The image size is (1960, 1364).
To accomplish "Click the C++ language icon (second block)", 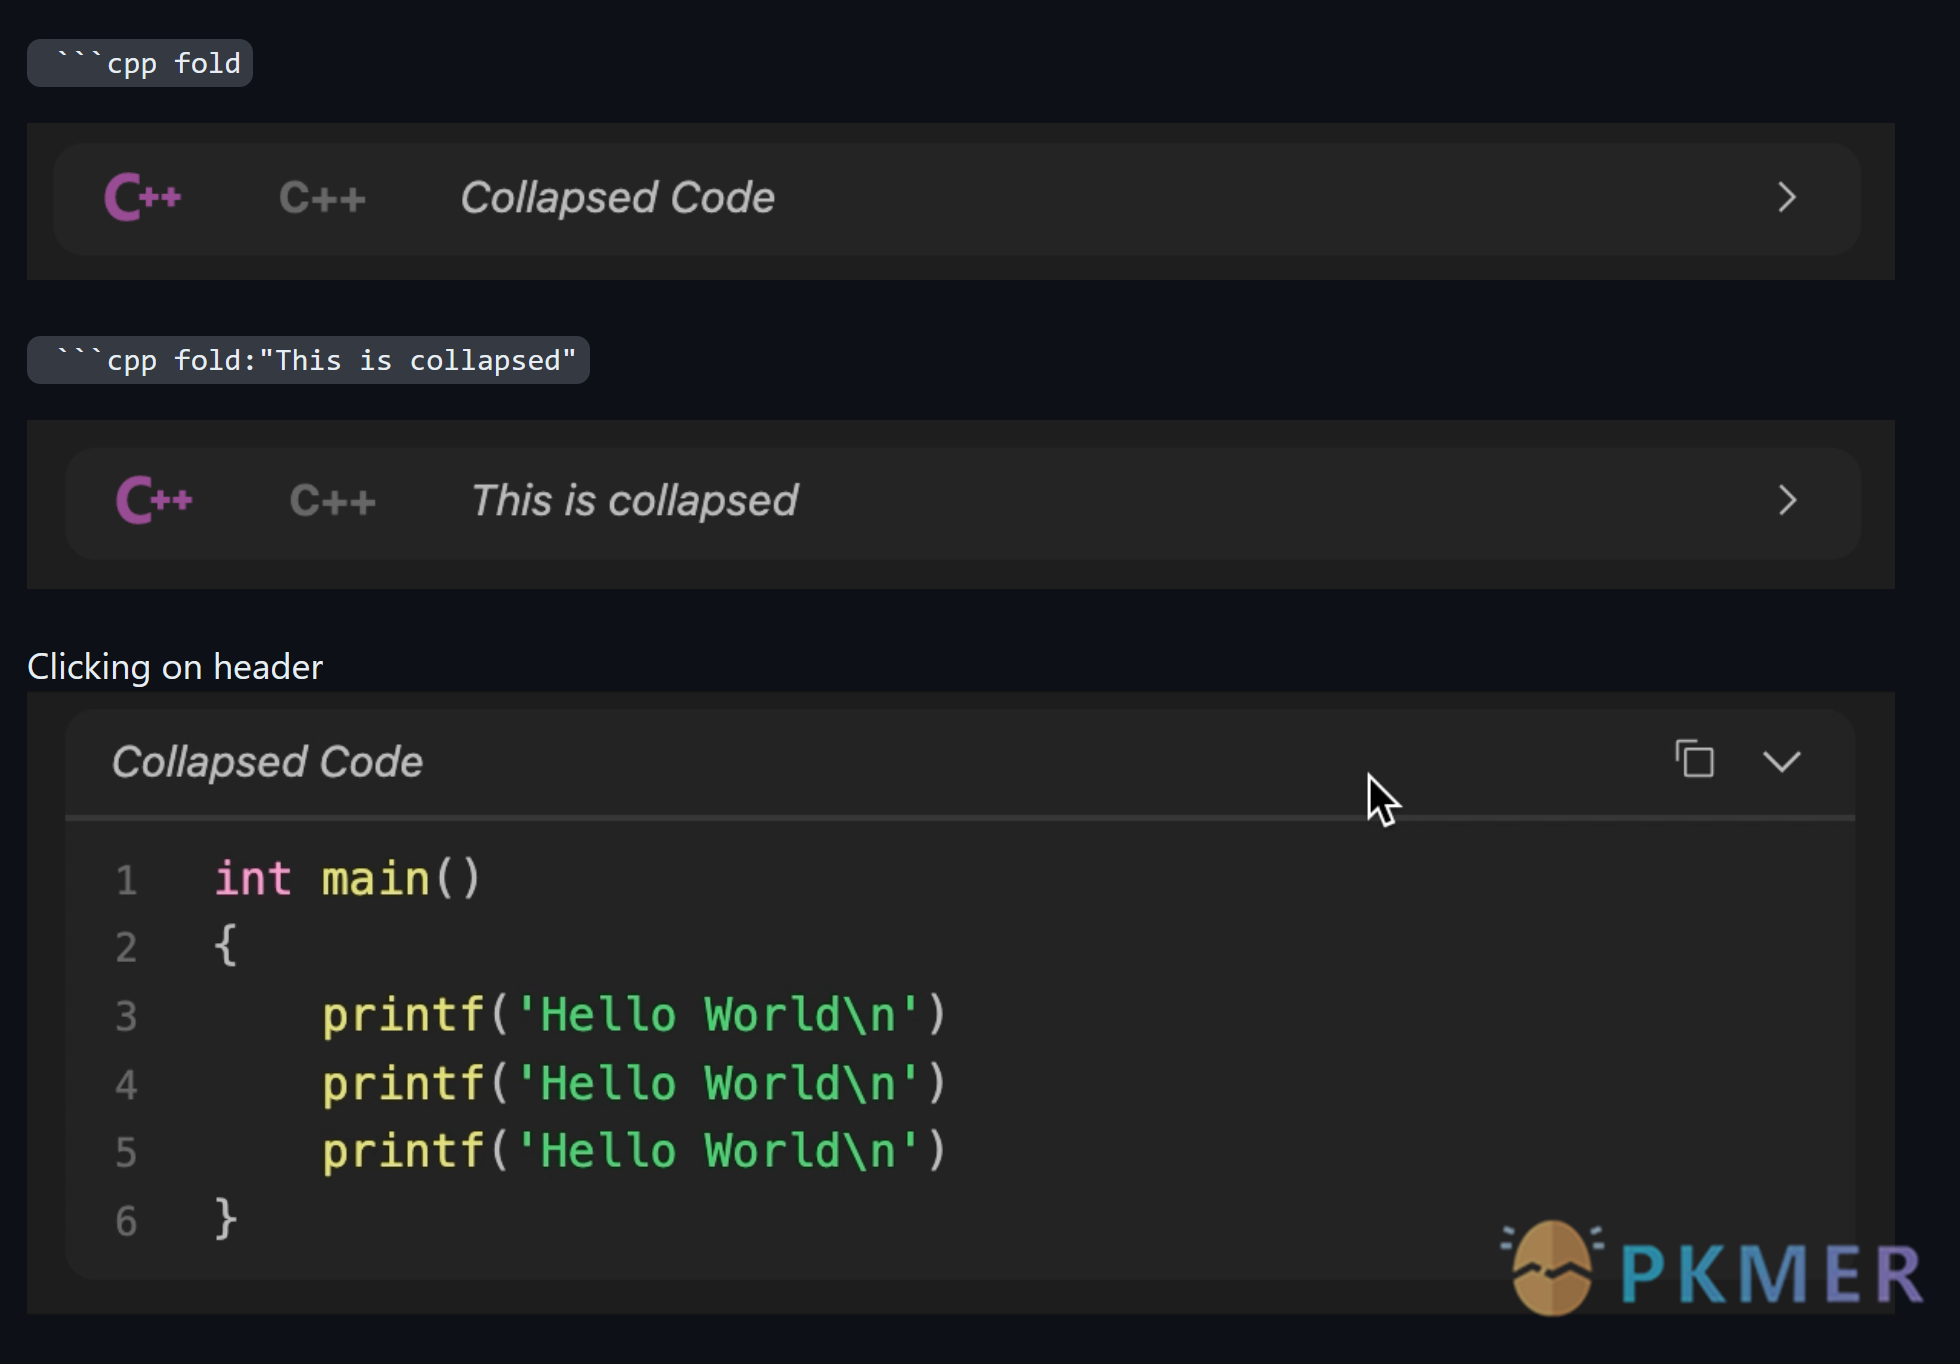I will [153, 499].
